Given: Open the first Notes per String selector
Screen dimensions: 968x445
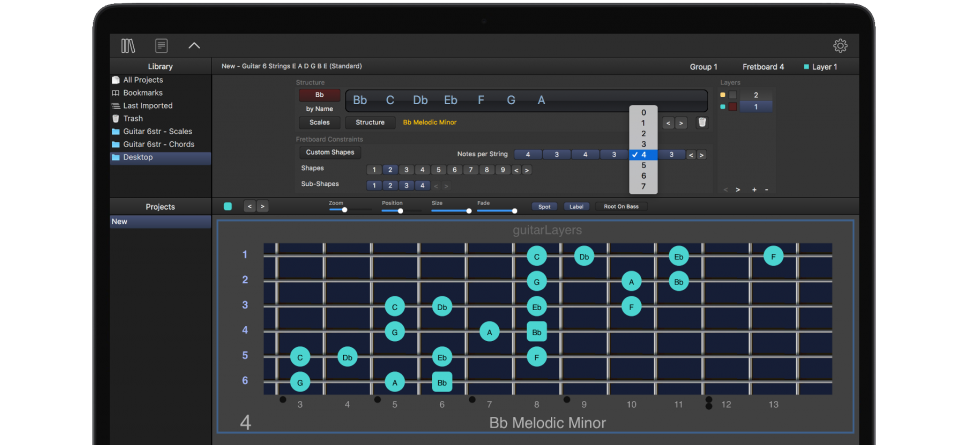Looking at the screenshot, I should 528,154.
